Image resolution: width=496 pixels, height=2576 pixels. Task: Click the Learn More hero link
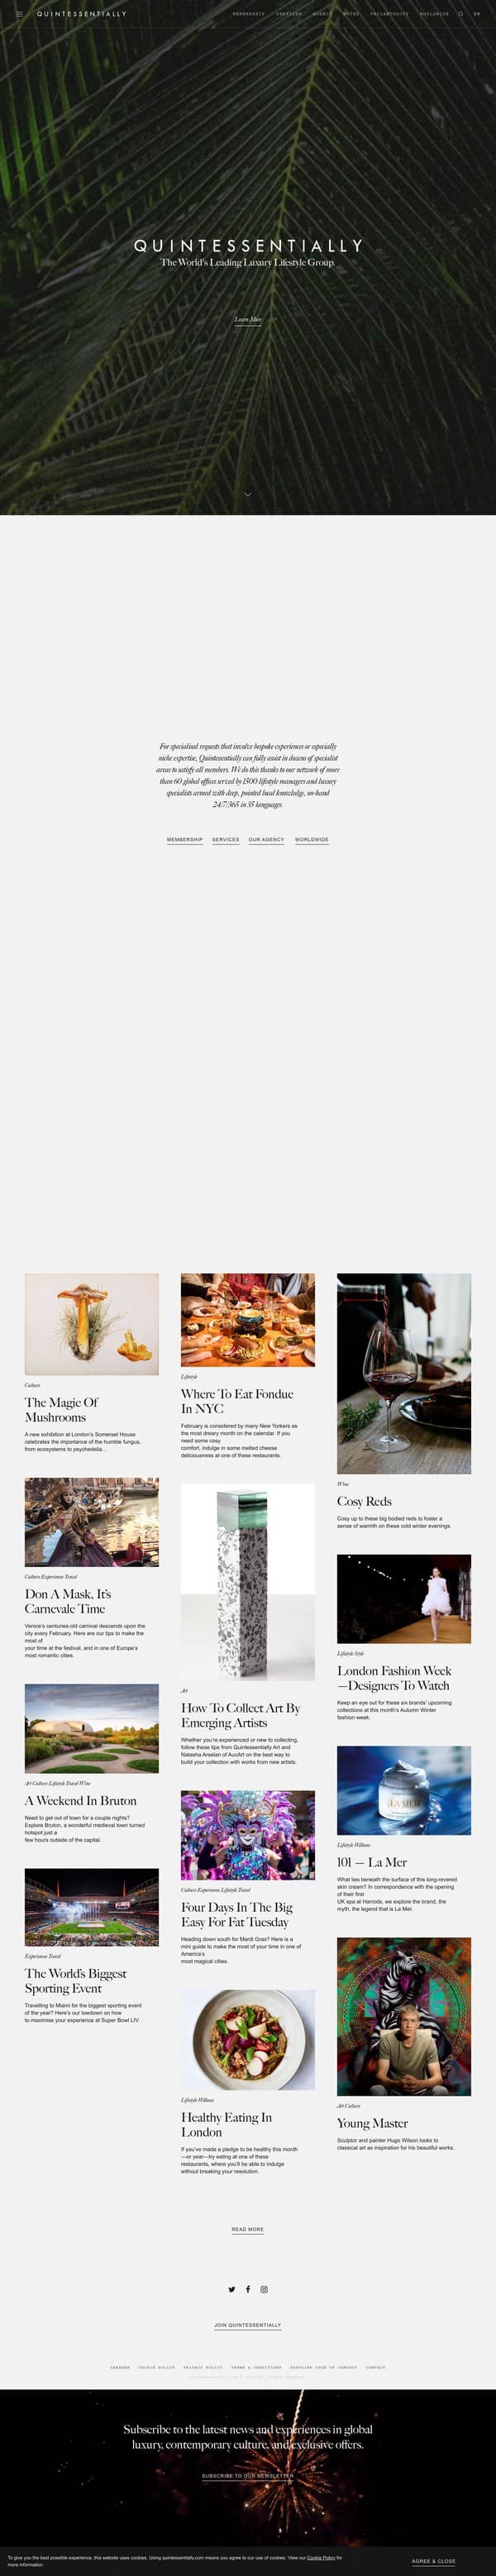[x=248, y=319]
